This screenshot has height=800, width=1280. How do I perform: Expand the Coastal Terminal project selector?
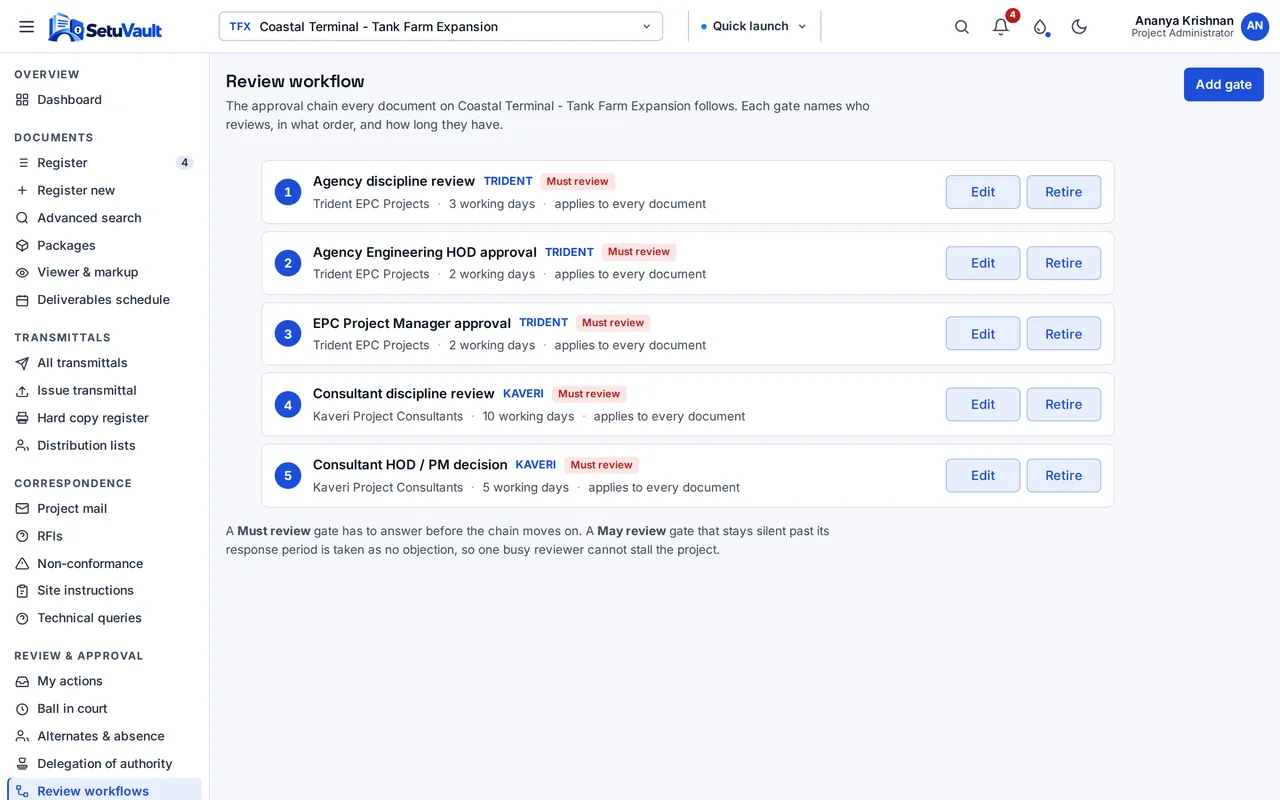(441, 27)
